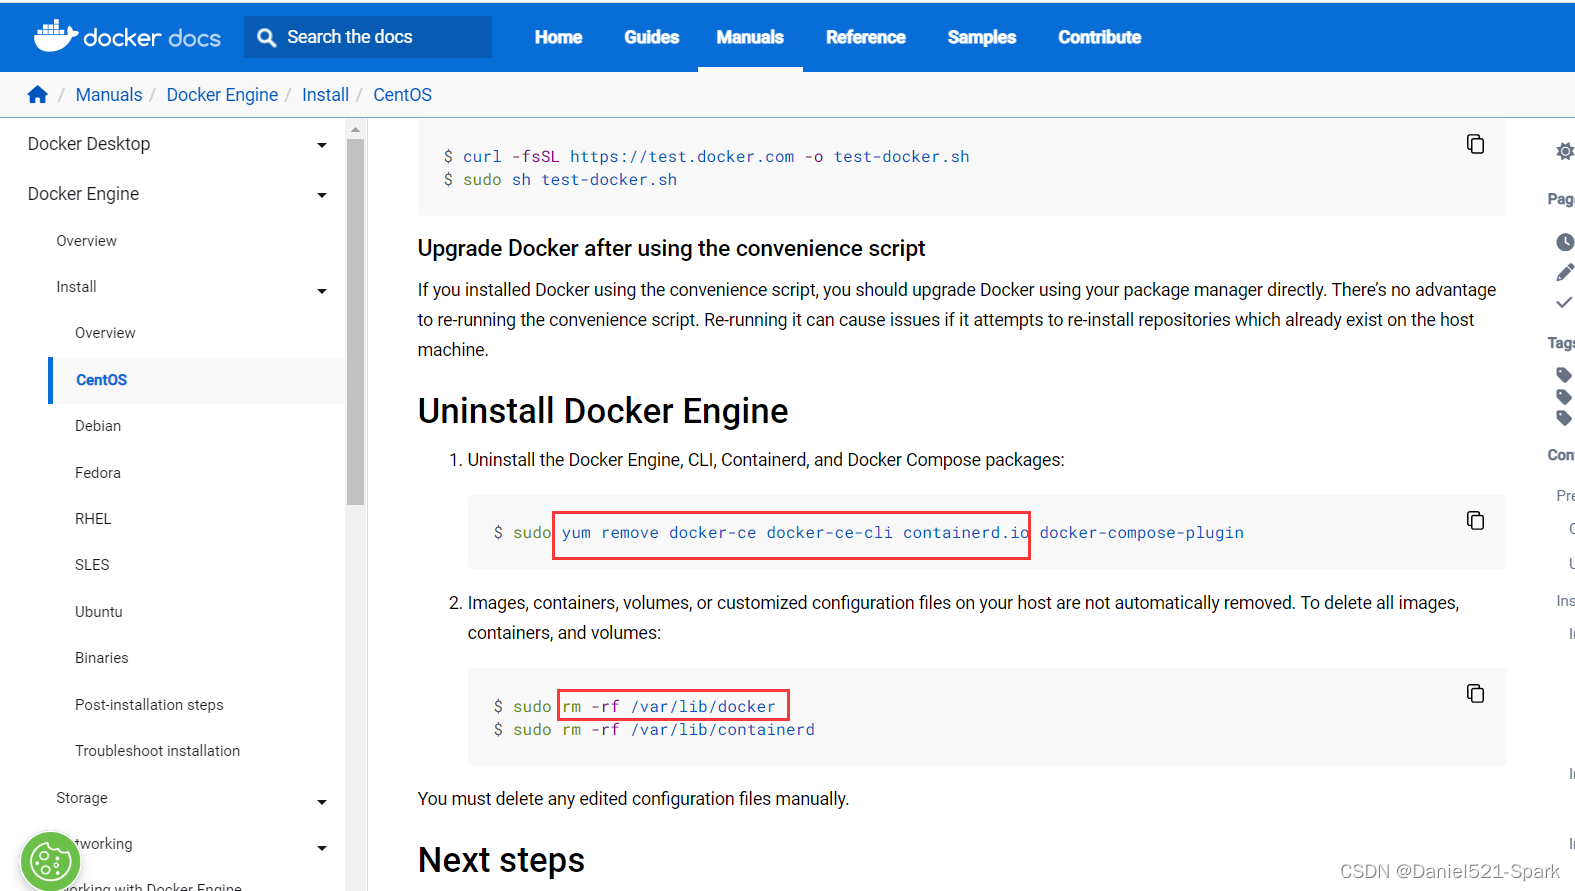Screen dimensions: 1575x891
Task: Click the Storage sidebar label
Action: [x=82, y=798]
